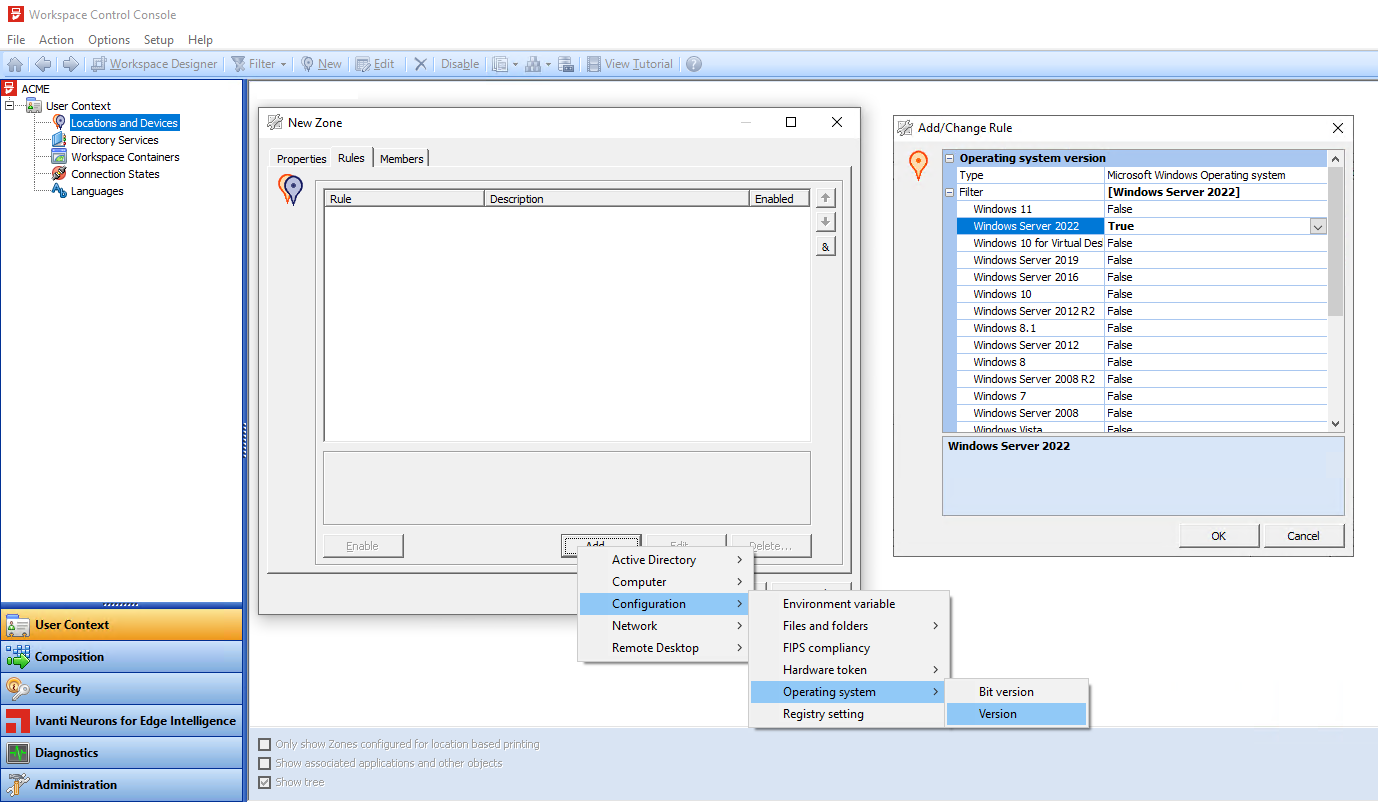Click the Help question mark icon

click(694, 64)
